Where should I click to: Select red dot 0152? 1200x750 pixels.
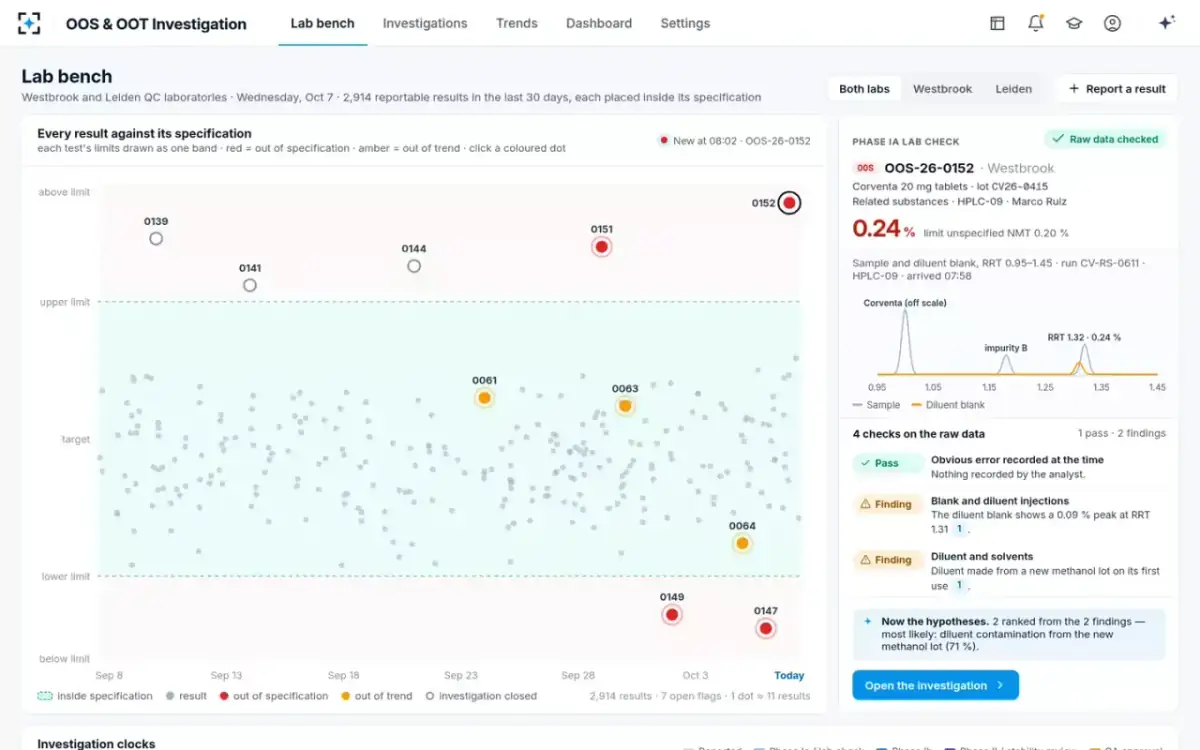789,203
